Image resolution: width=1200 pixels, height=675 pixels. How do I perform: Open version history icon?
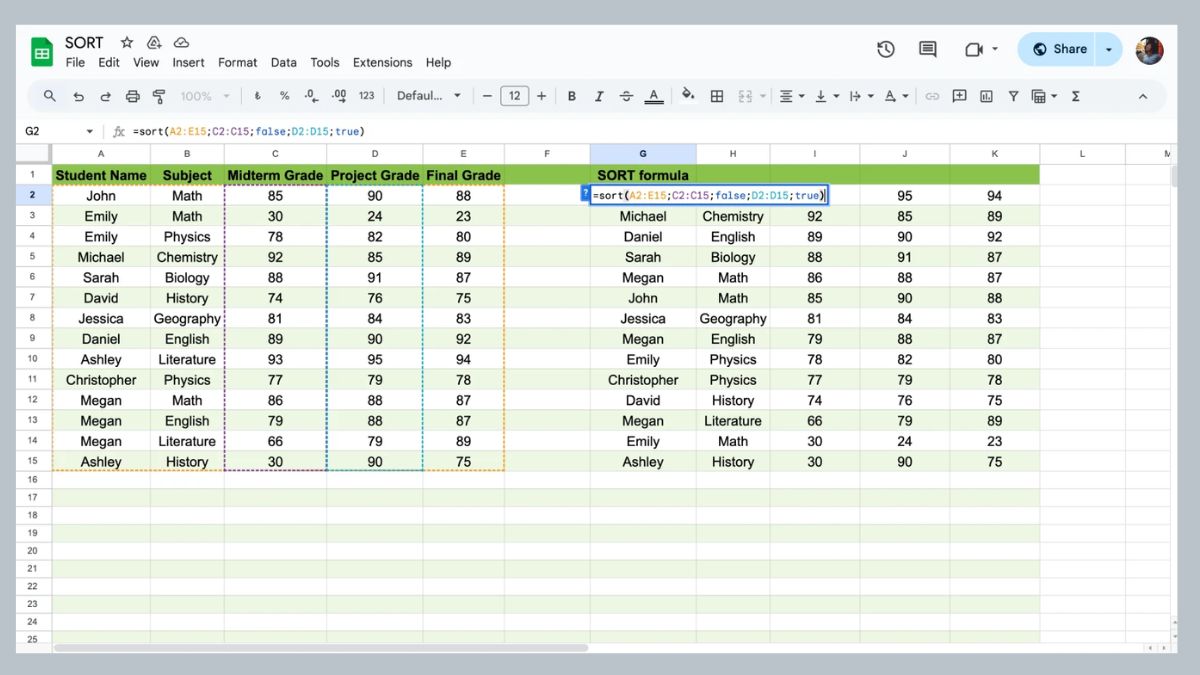[x=885, y=48]
